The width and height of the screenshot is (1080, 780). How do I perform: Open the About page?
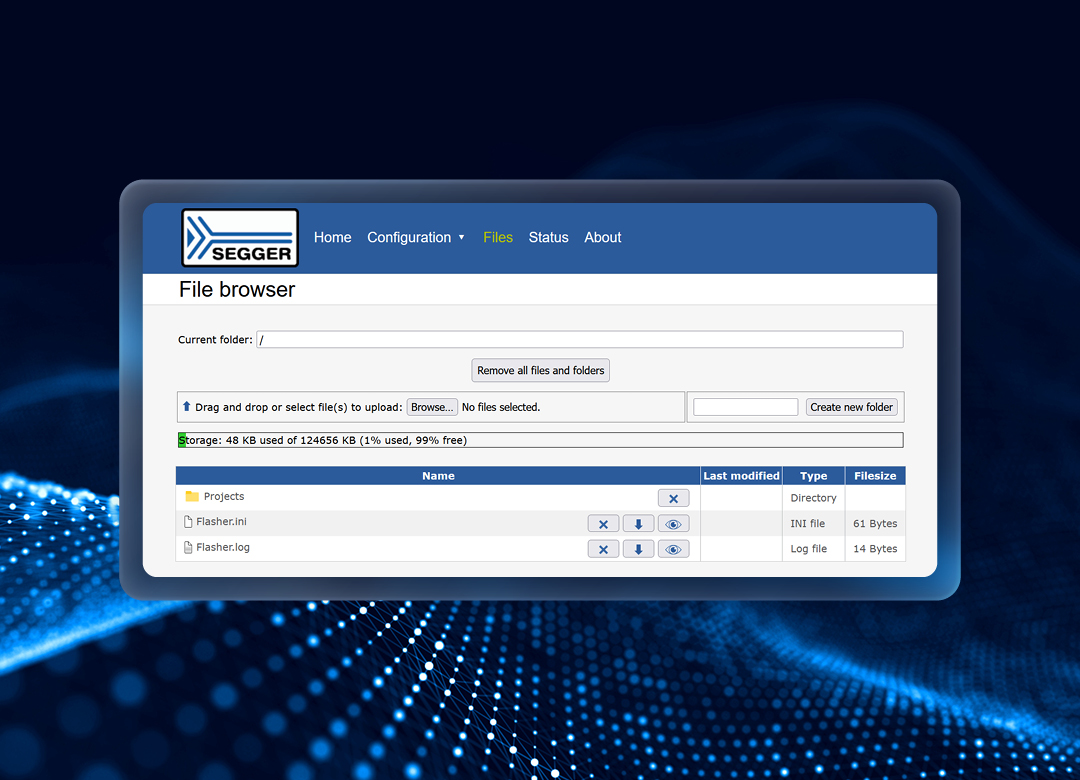tap(602, 238)
